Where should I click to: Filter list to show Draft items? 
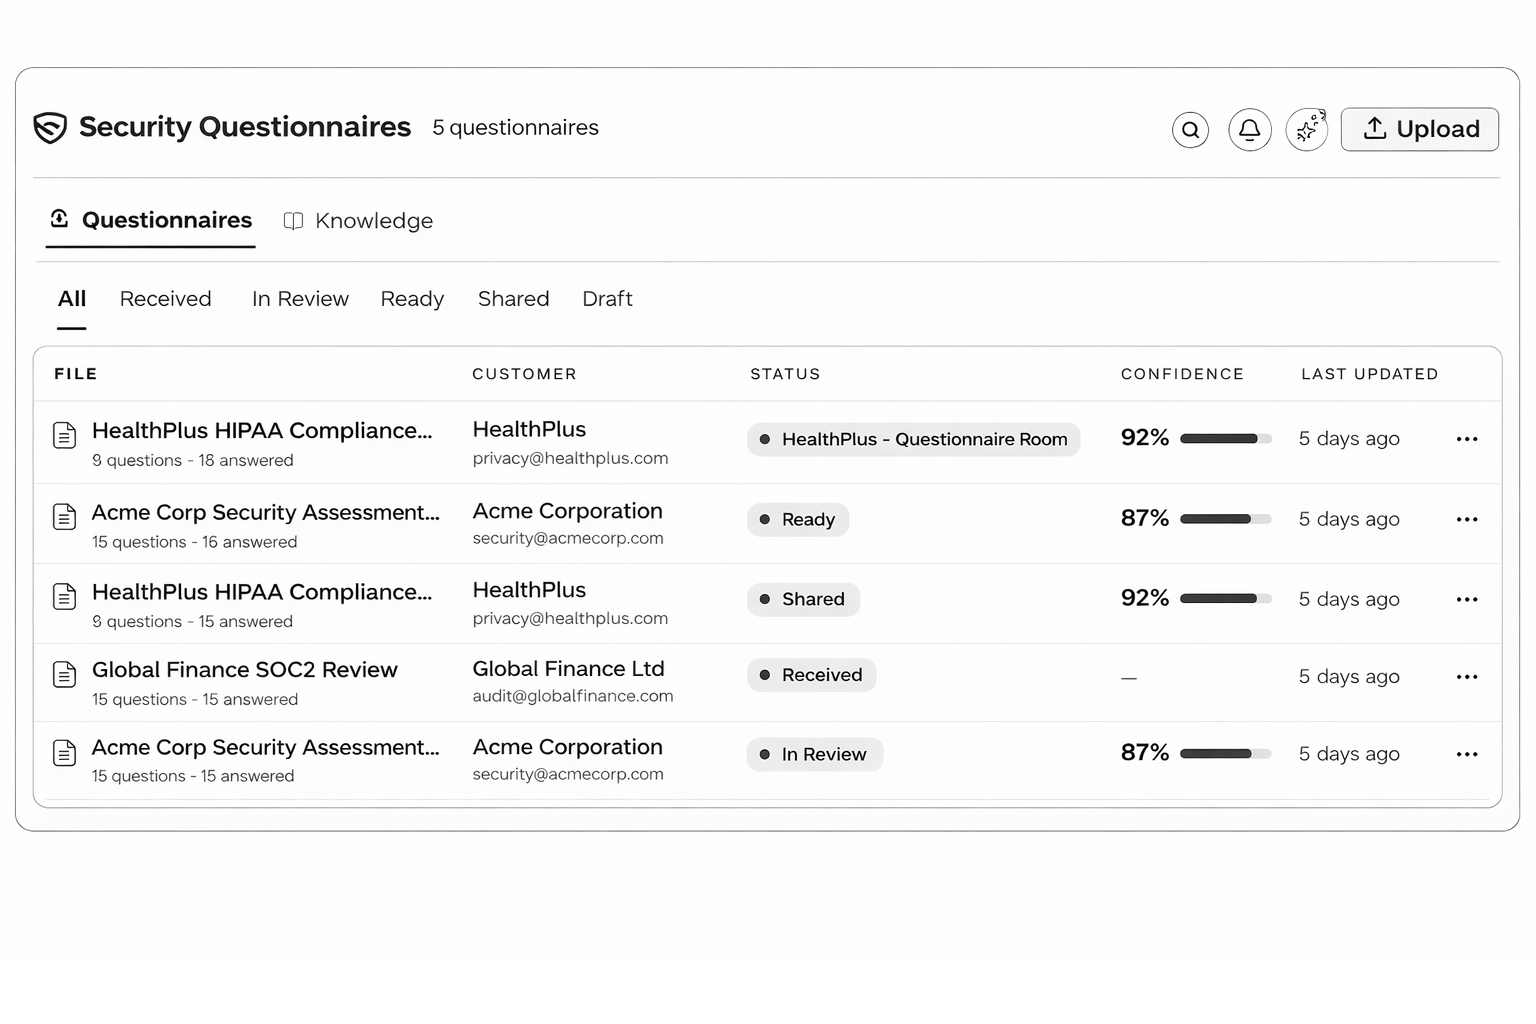point(606,298)
